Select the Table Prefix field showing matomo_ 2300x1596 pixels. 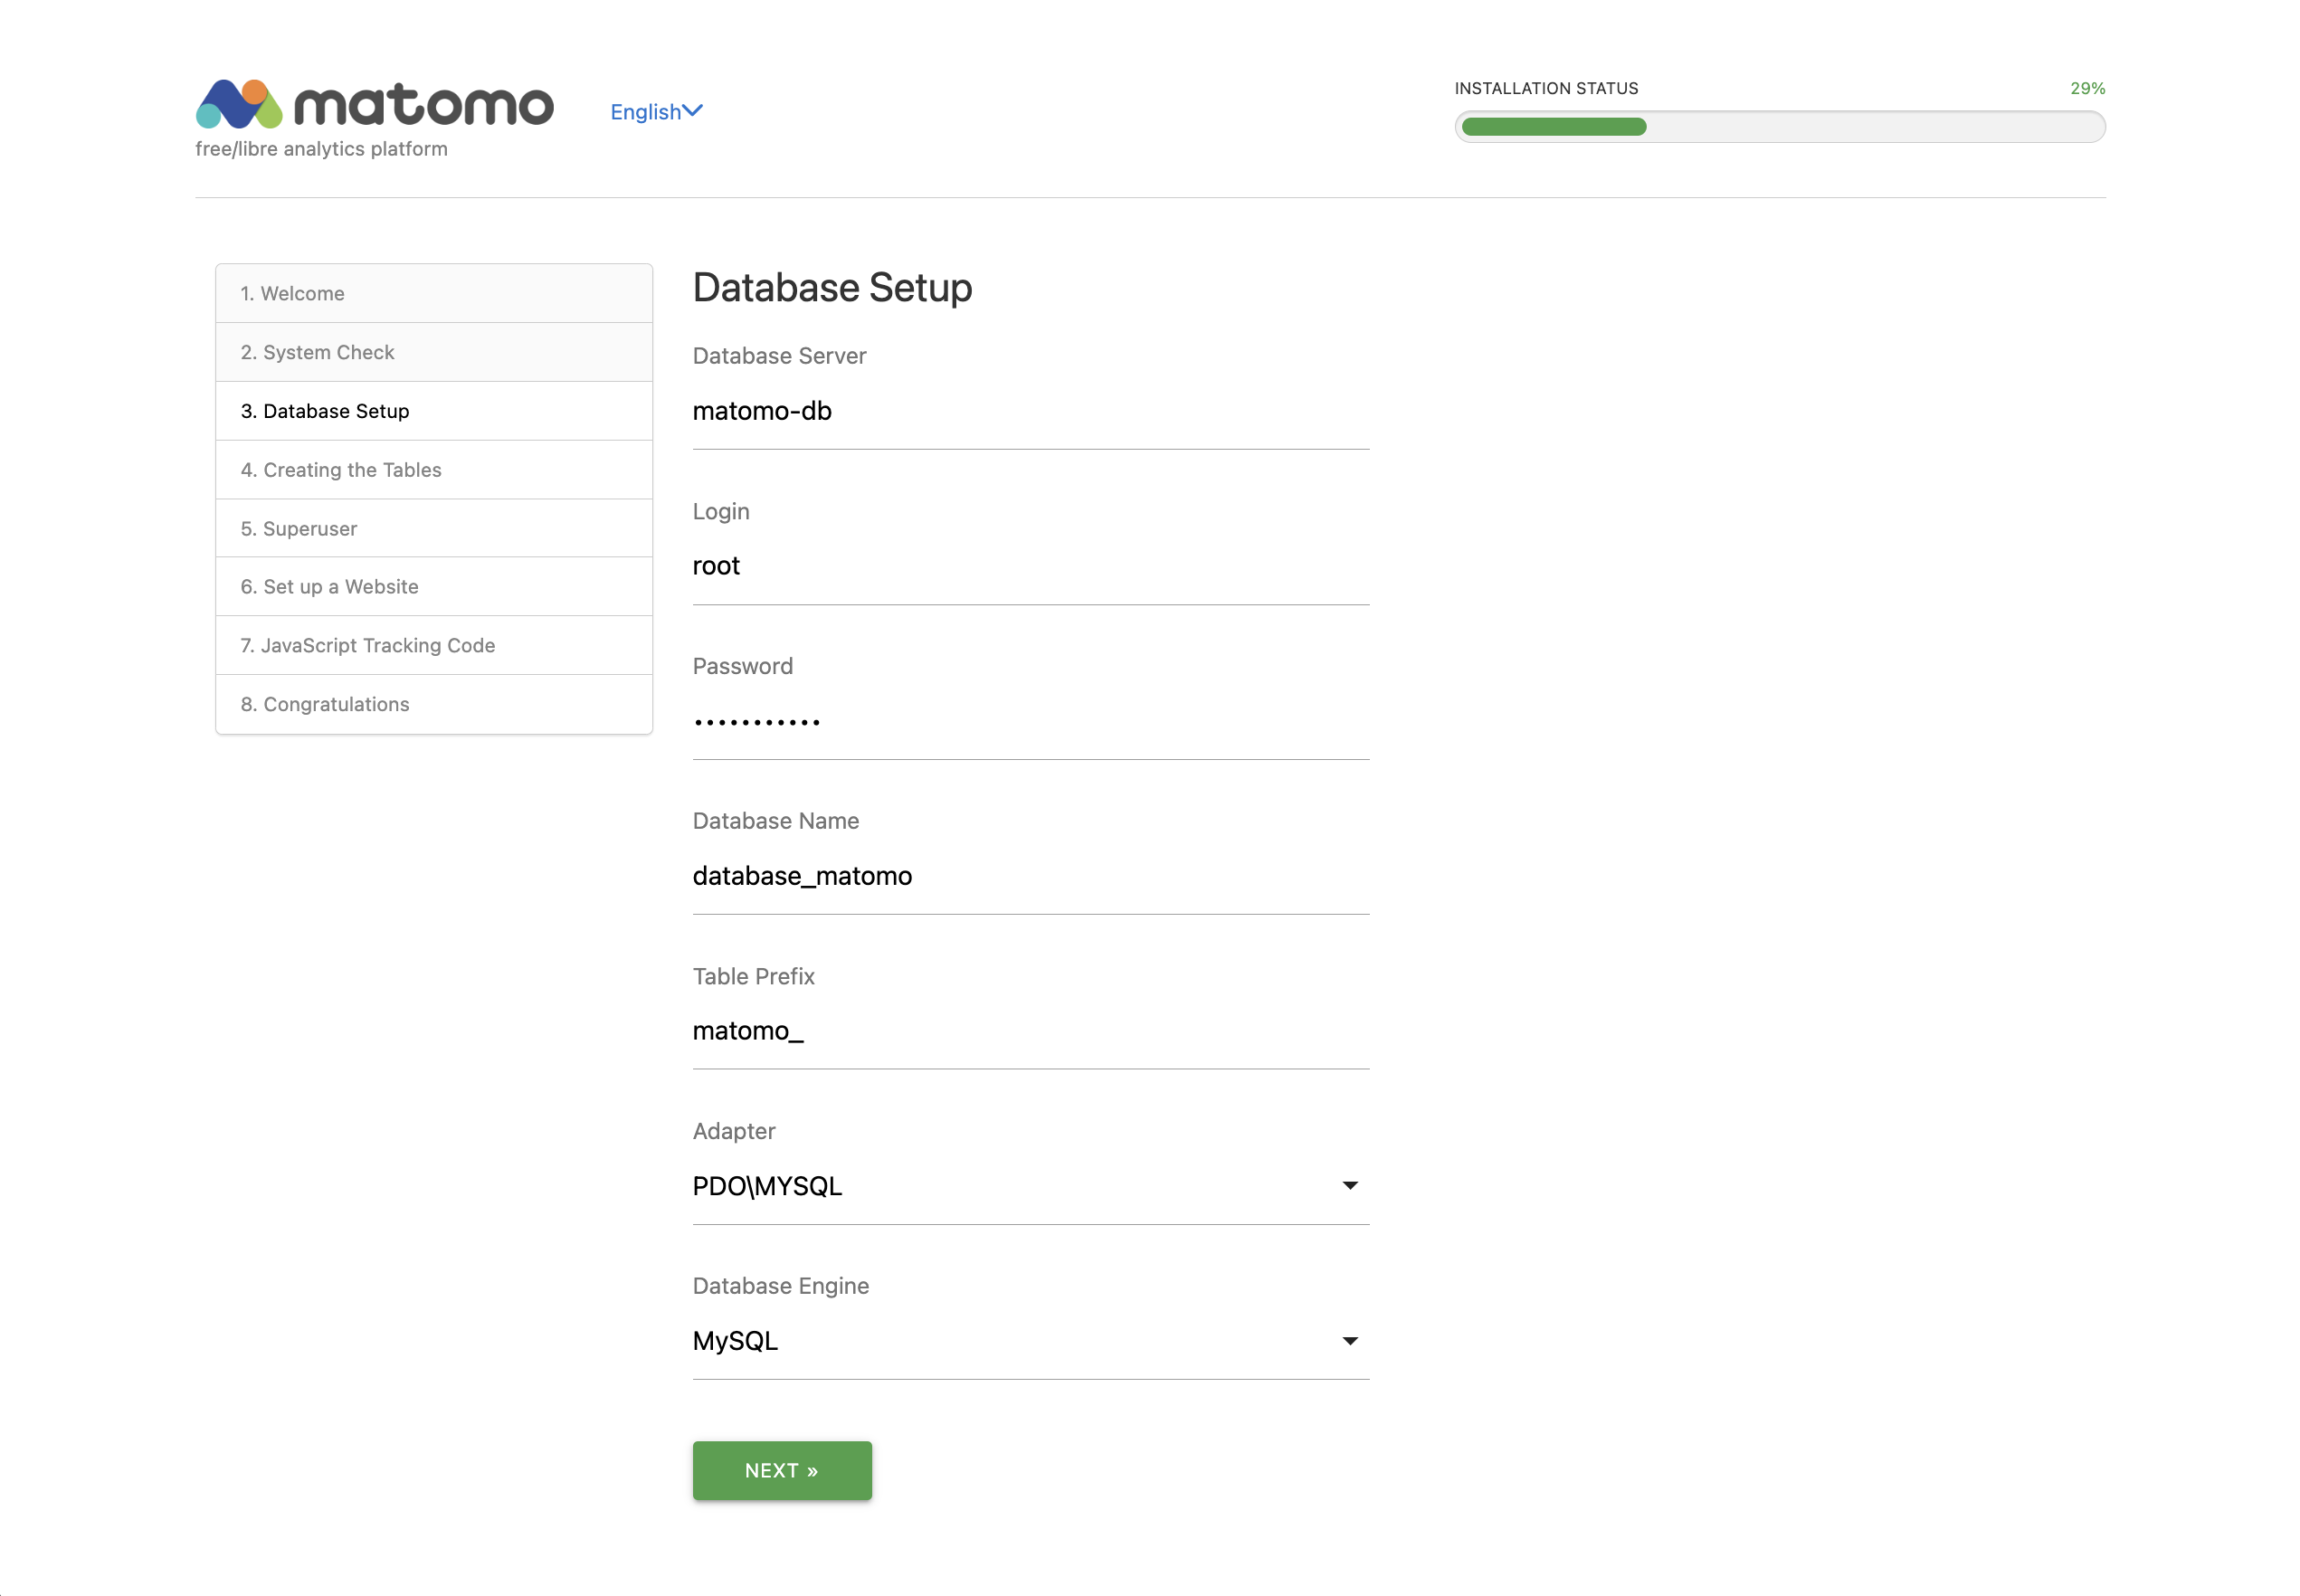click(x=1030, y=1030)
